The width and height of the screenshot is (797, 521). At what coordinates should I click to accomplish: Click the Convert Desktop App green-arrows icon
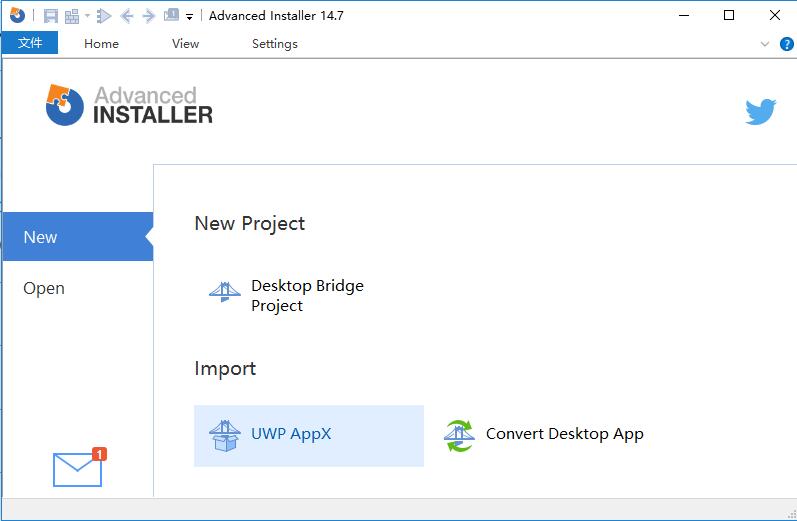(459, 436)
